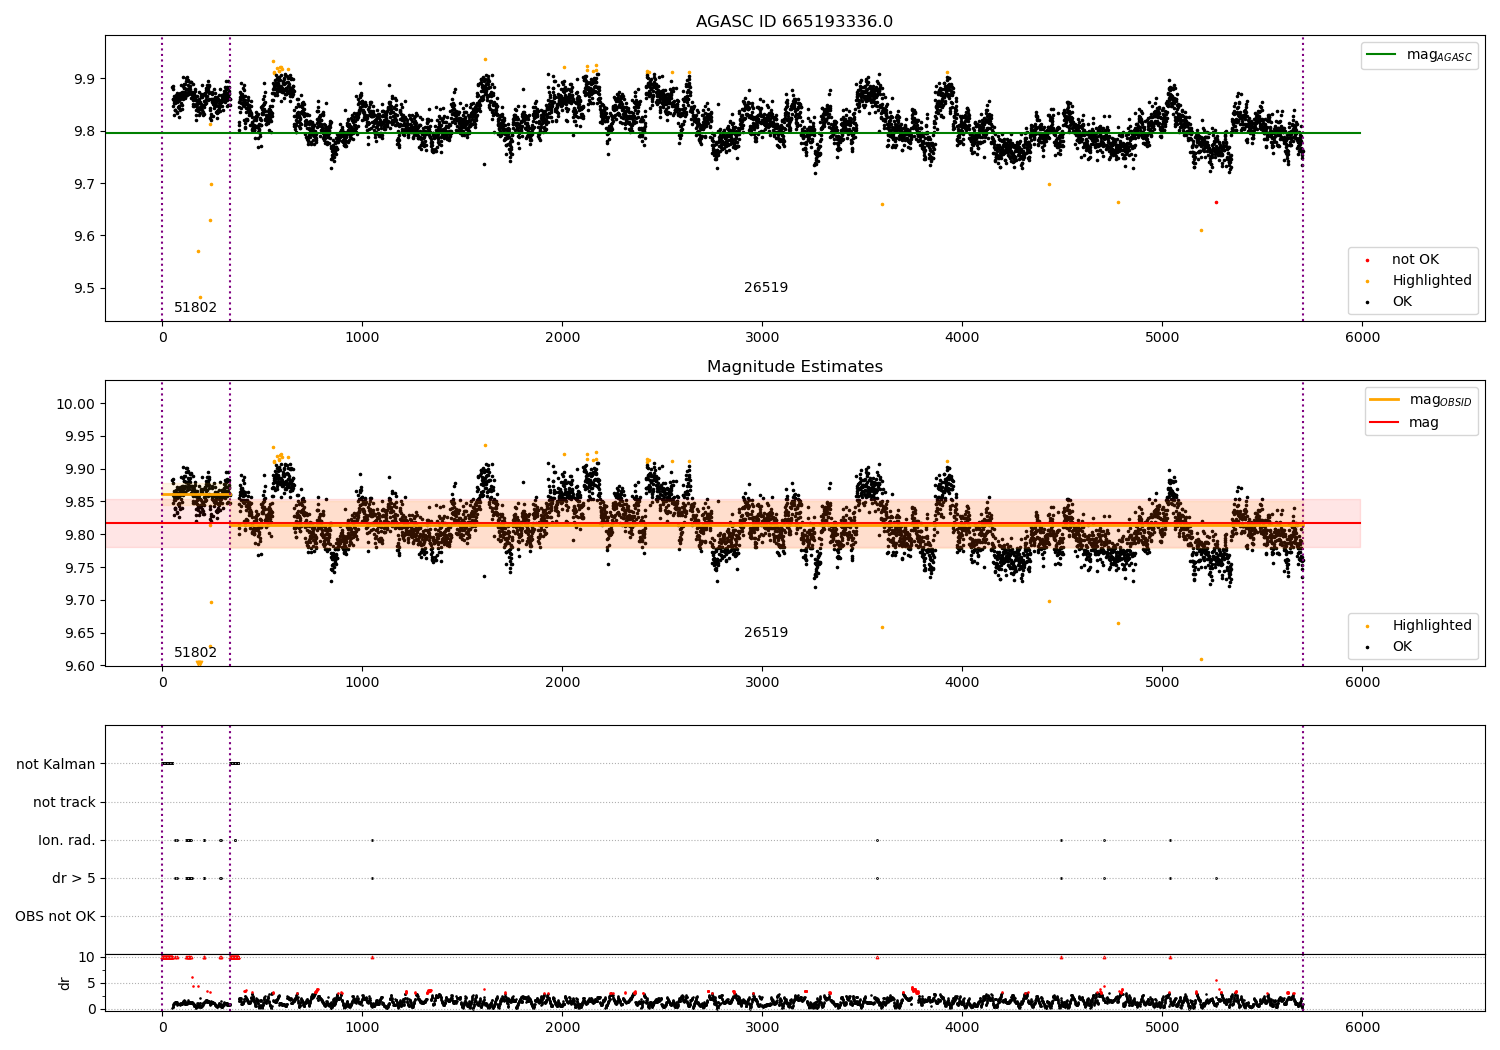
Task: Click the '51802' annotation in the top plot
Action: pyautogui.click(x=195, y=308)
